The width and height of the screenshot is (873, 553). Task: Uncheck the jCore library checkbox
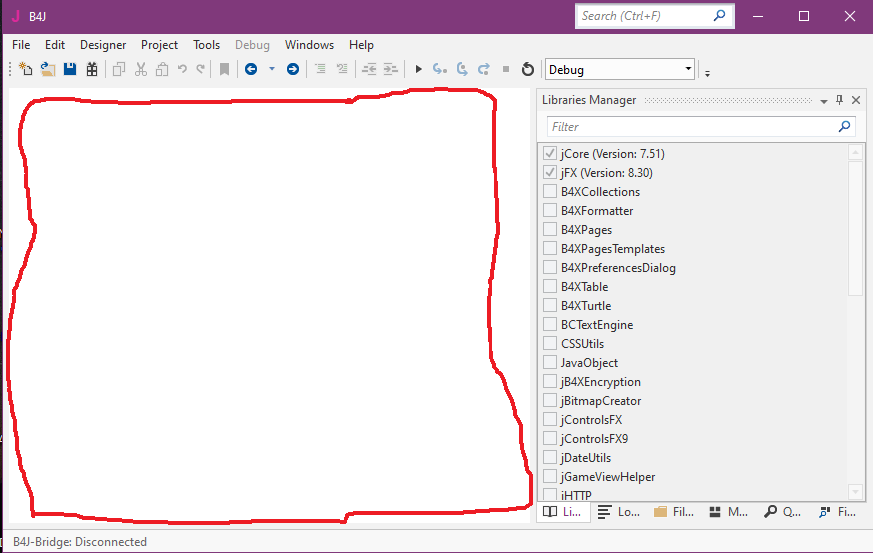[550, 153]
